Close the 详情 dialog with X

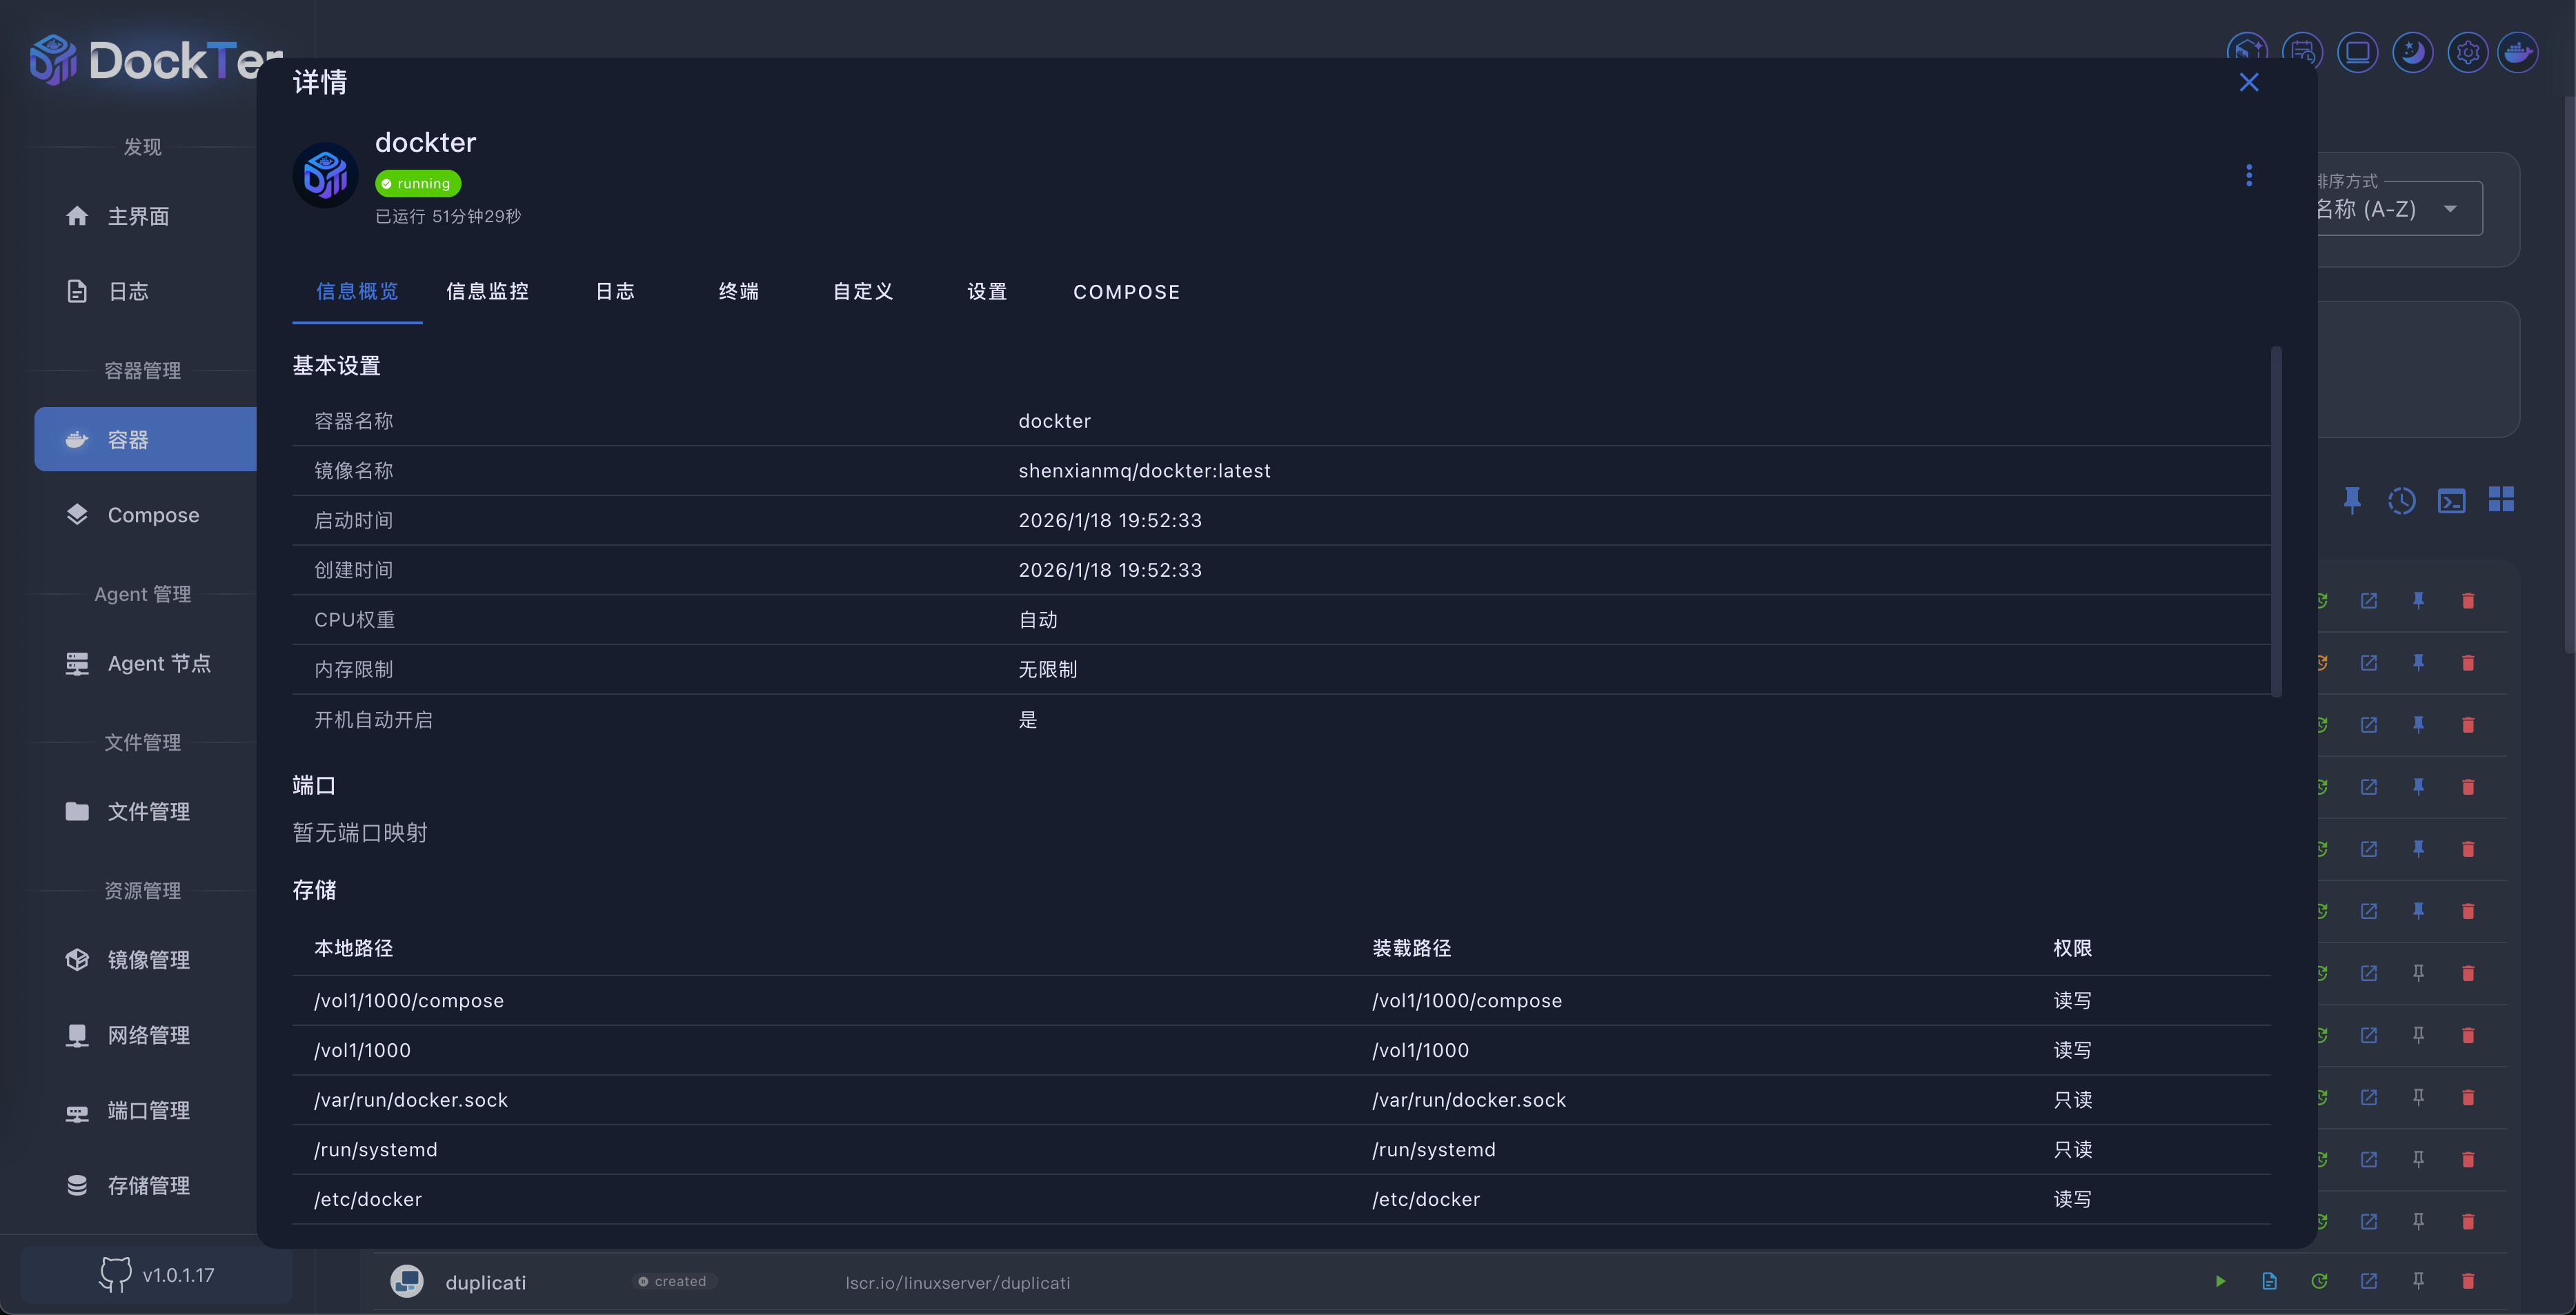click(x=2249, y=82)
